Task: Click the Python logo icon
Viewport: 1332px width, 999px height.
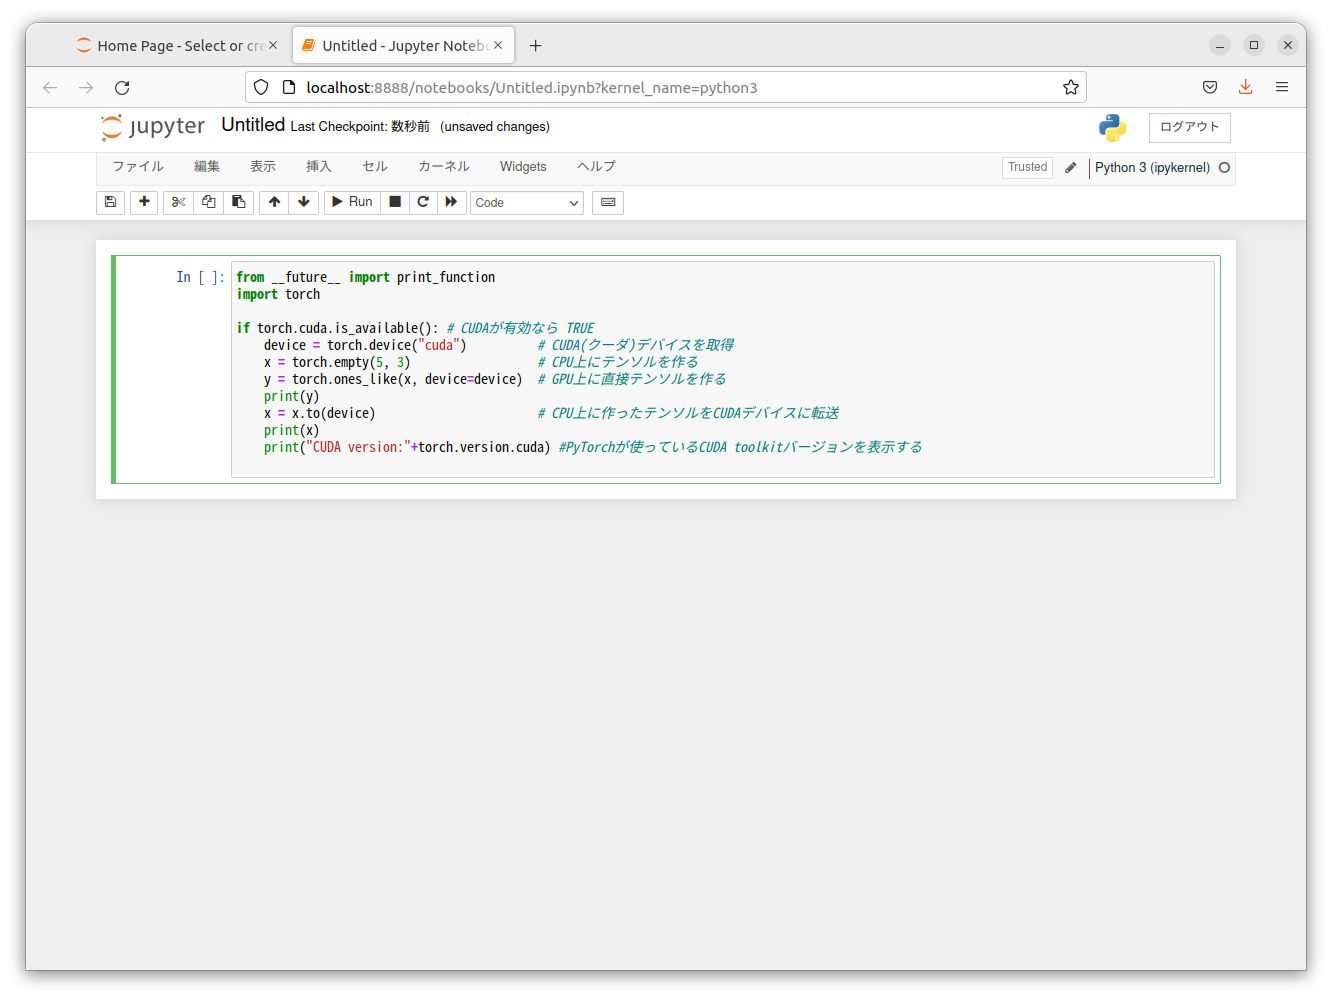Action: (1112, 127)
